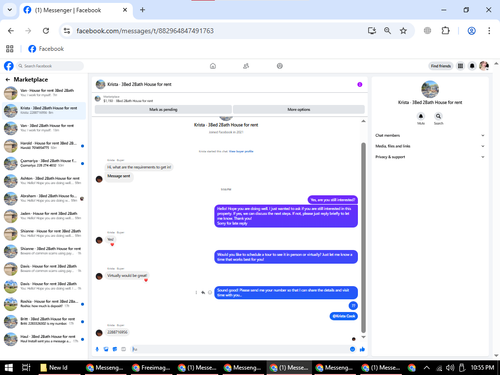The height and width of the screenshot is (375, 500).
Task: Open the 'Harold - House for rent' conversation
Action: click(x=44, y=146)
